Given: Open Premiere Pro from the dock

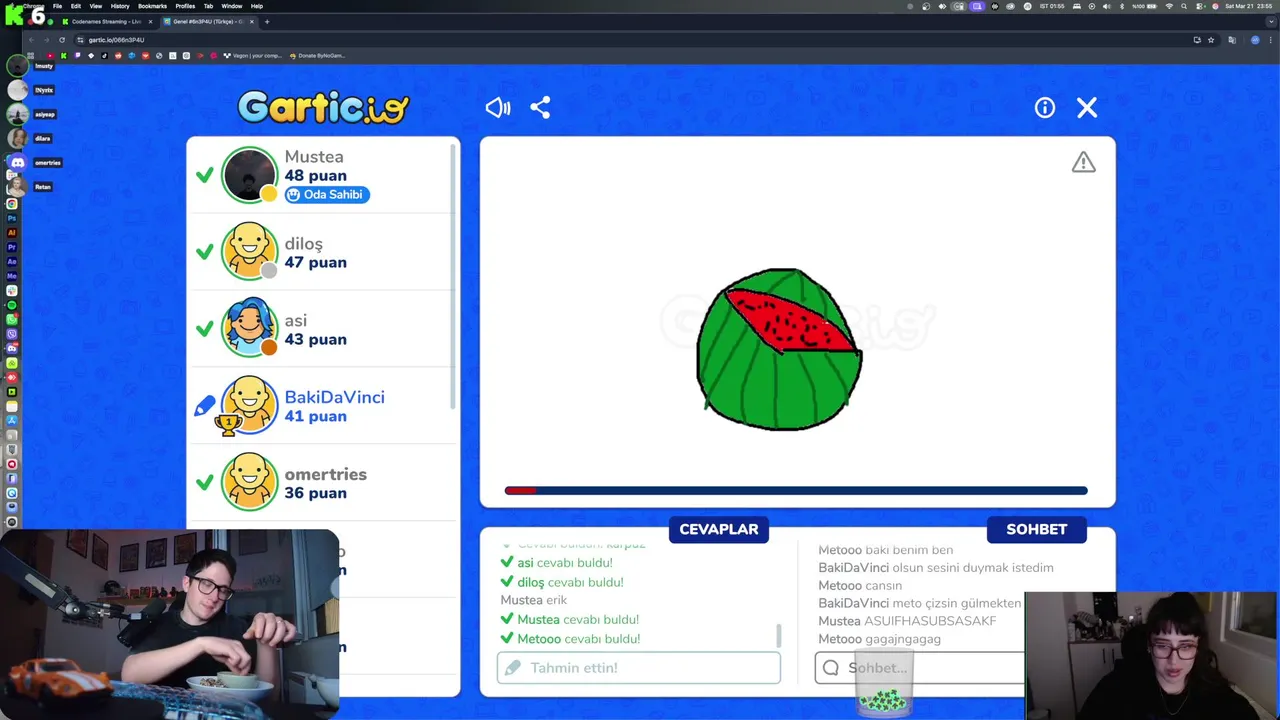Looking at the screenshot, I should pyautogui.click(x=12, y=246).
